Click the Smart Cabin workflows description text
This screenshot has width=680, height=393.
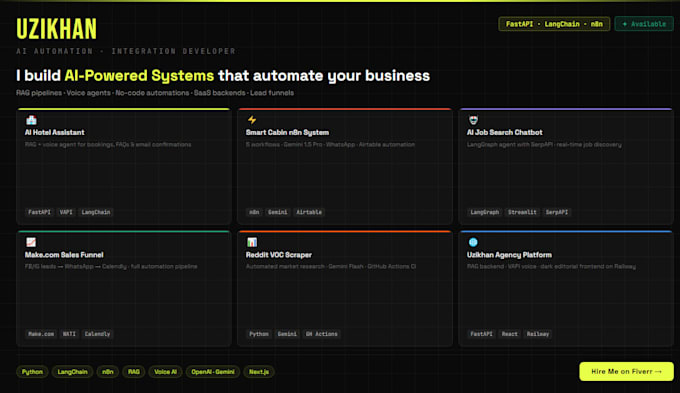pyautogui.click(x=330, y=144)
